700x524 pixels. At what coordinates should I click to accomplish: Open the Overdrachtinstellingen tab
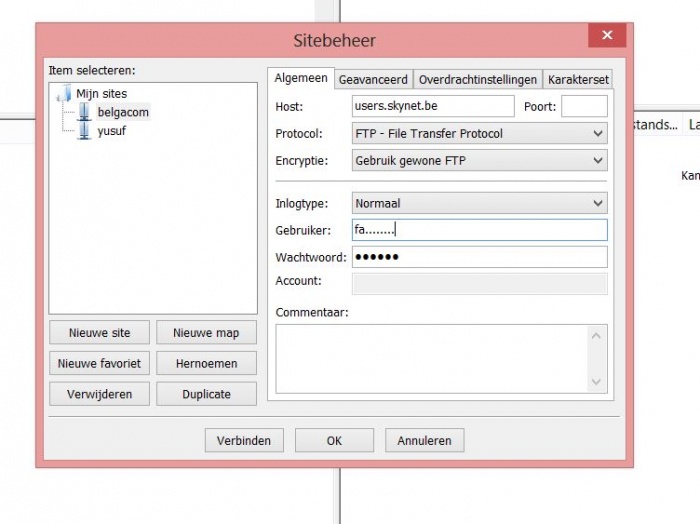478,79
